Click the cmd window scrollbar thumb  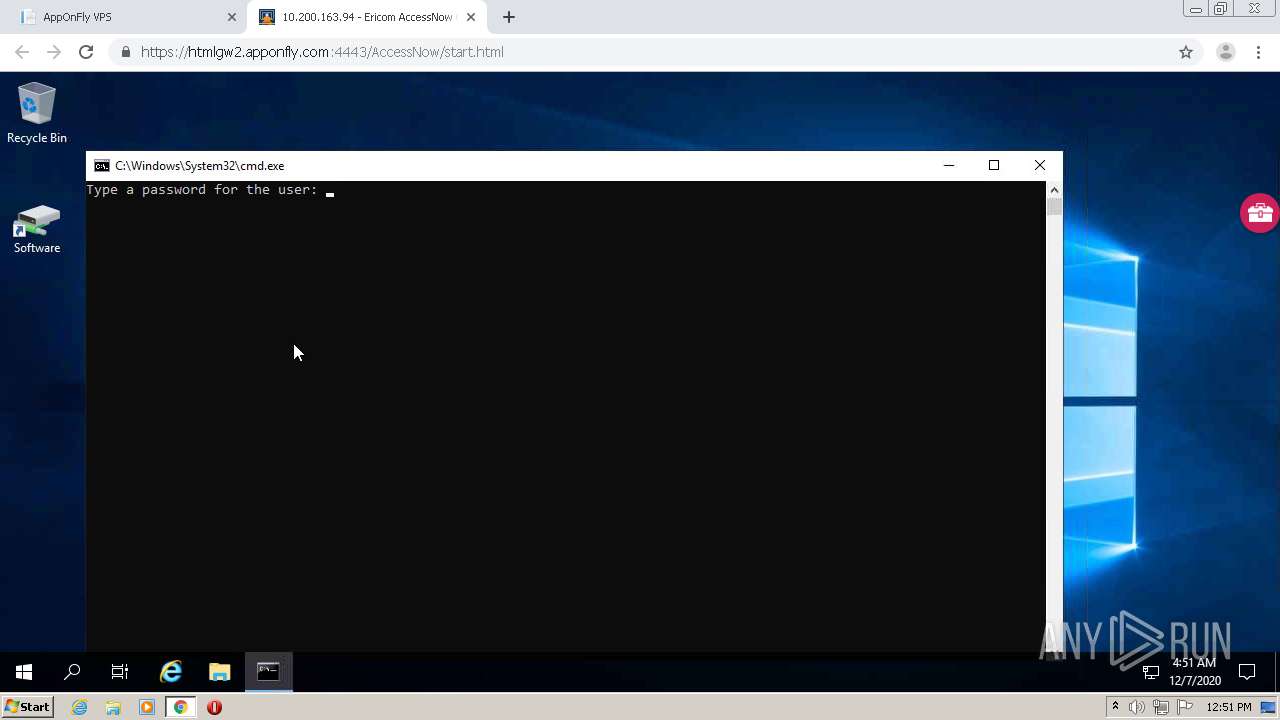click(1054, 207)
